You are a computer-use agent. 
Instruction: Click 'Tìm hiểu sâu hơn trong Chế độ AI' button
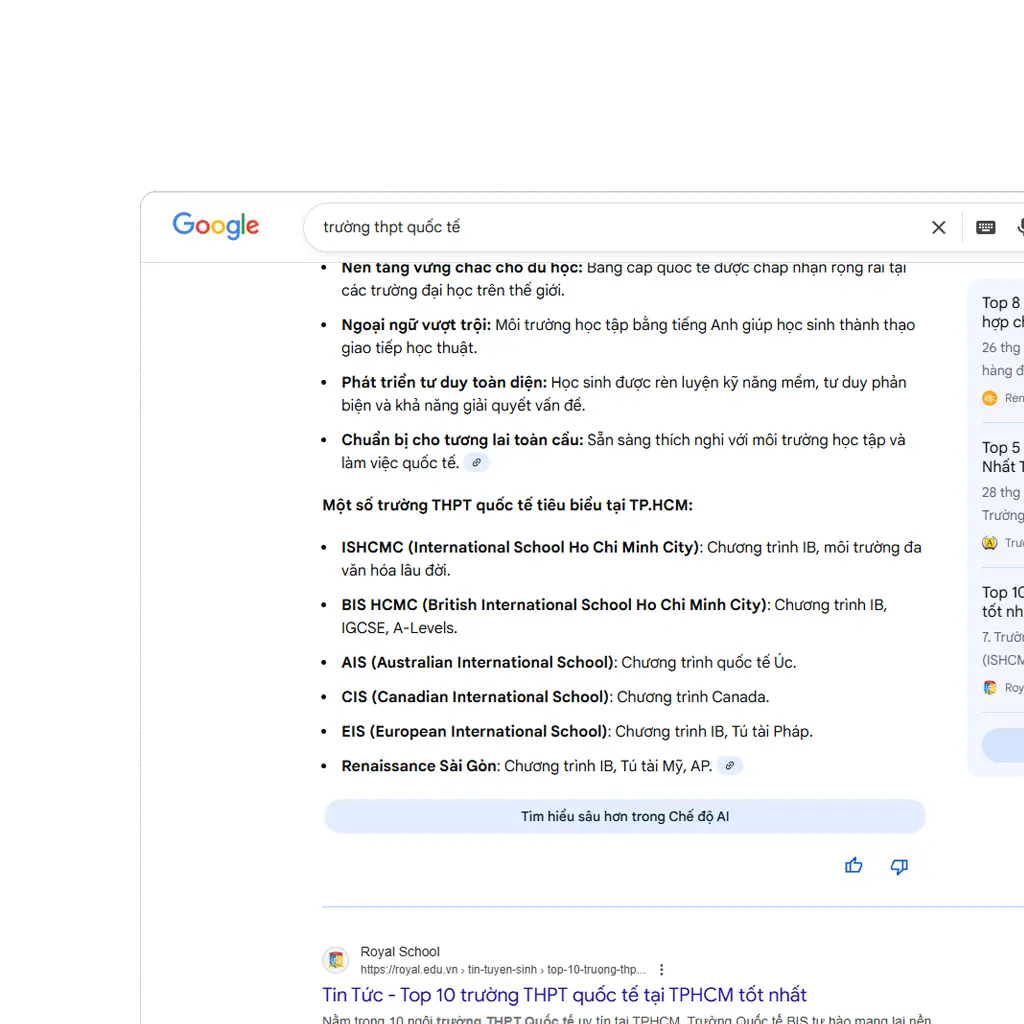click(624, 817)
